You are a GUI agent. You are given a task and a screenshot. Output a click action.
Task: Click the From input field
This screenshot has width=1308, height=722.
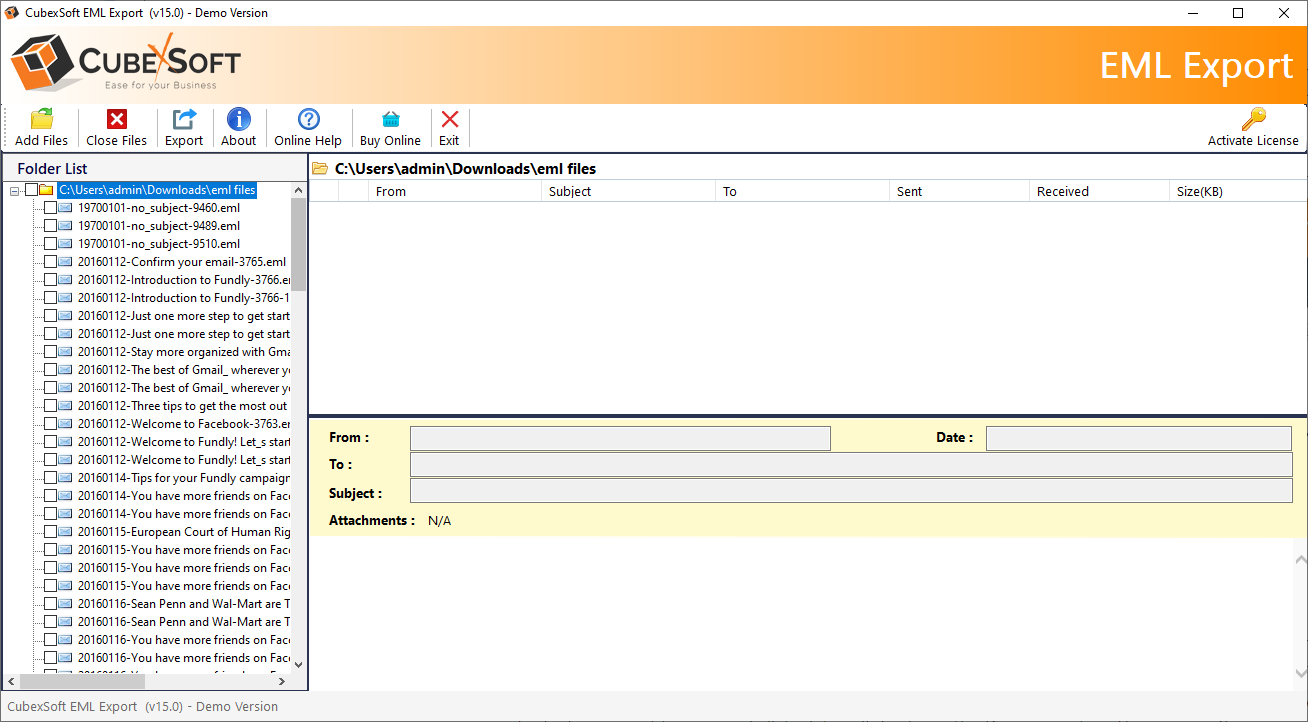tap(620, 438)
